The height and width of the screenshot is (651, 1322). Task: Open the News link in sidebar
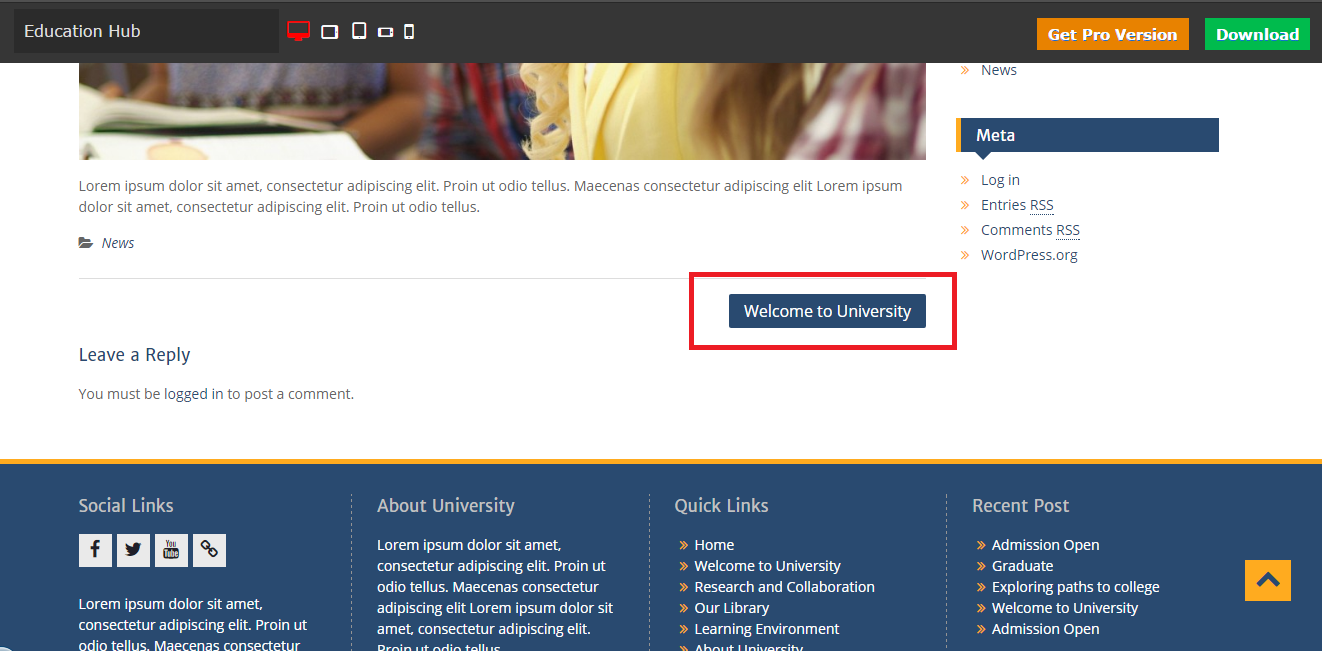point(999,70)
